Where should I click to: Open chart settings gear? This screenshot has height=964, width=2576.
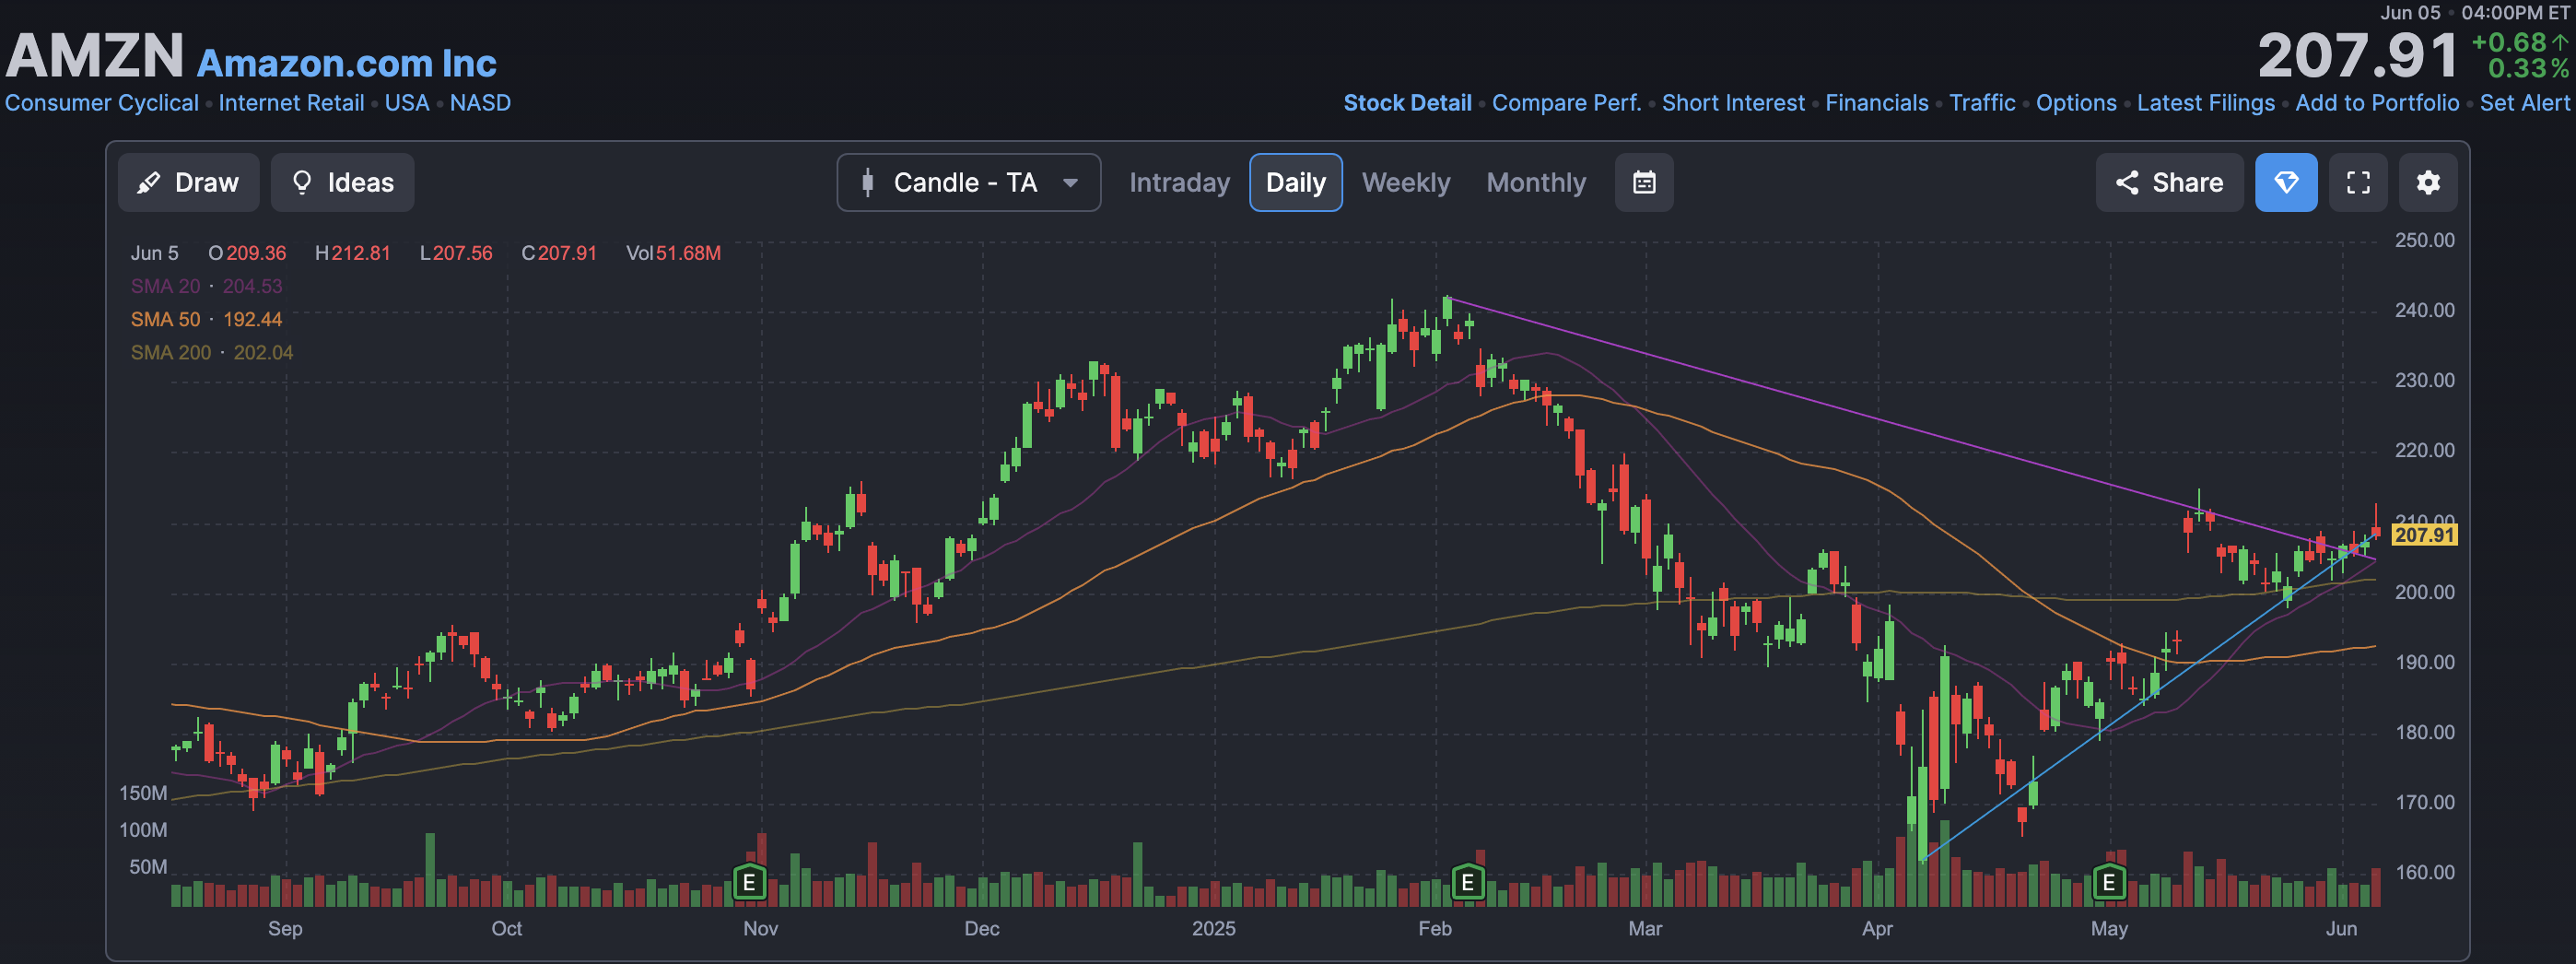[x=2428, y=182]
